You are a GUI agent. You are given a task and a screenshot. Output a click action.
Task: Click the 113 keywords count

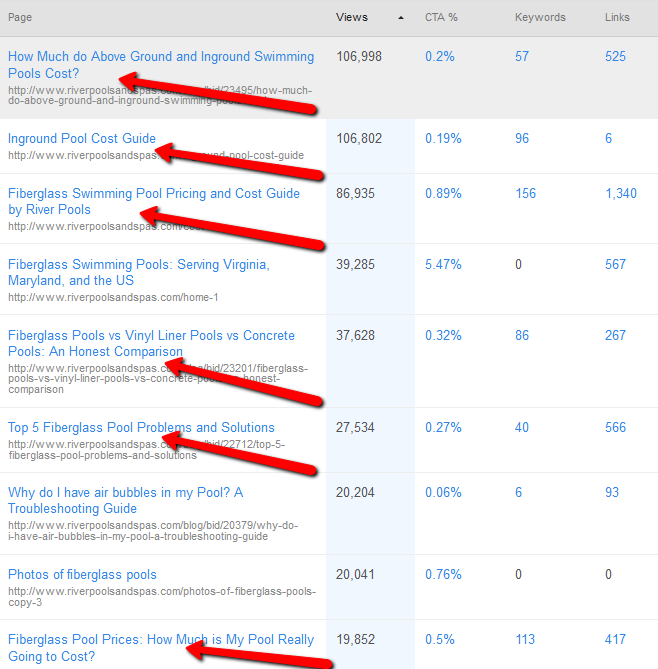pos(525,640)
